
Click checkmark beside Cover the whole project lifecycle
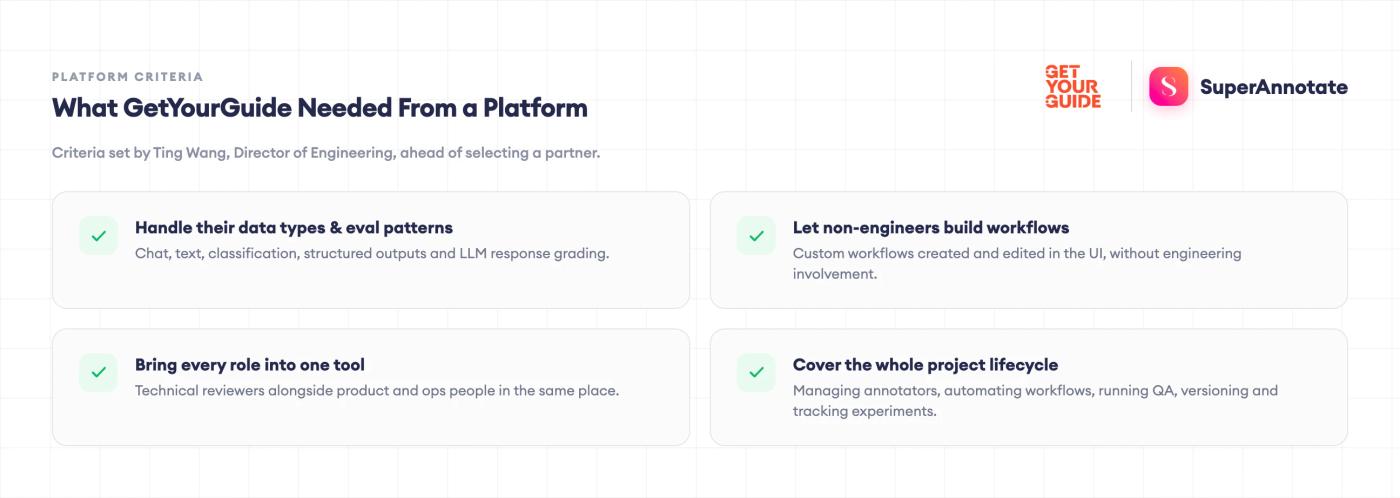pyautogui.click(x=756, y=373)
